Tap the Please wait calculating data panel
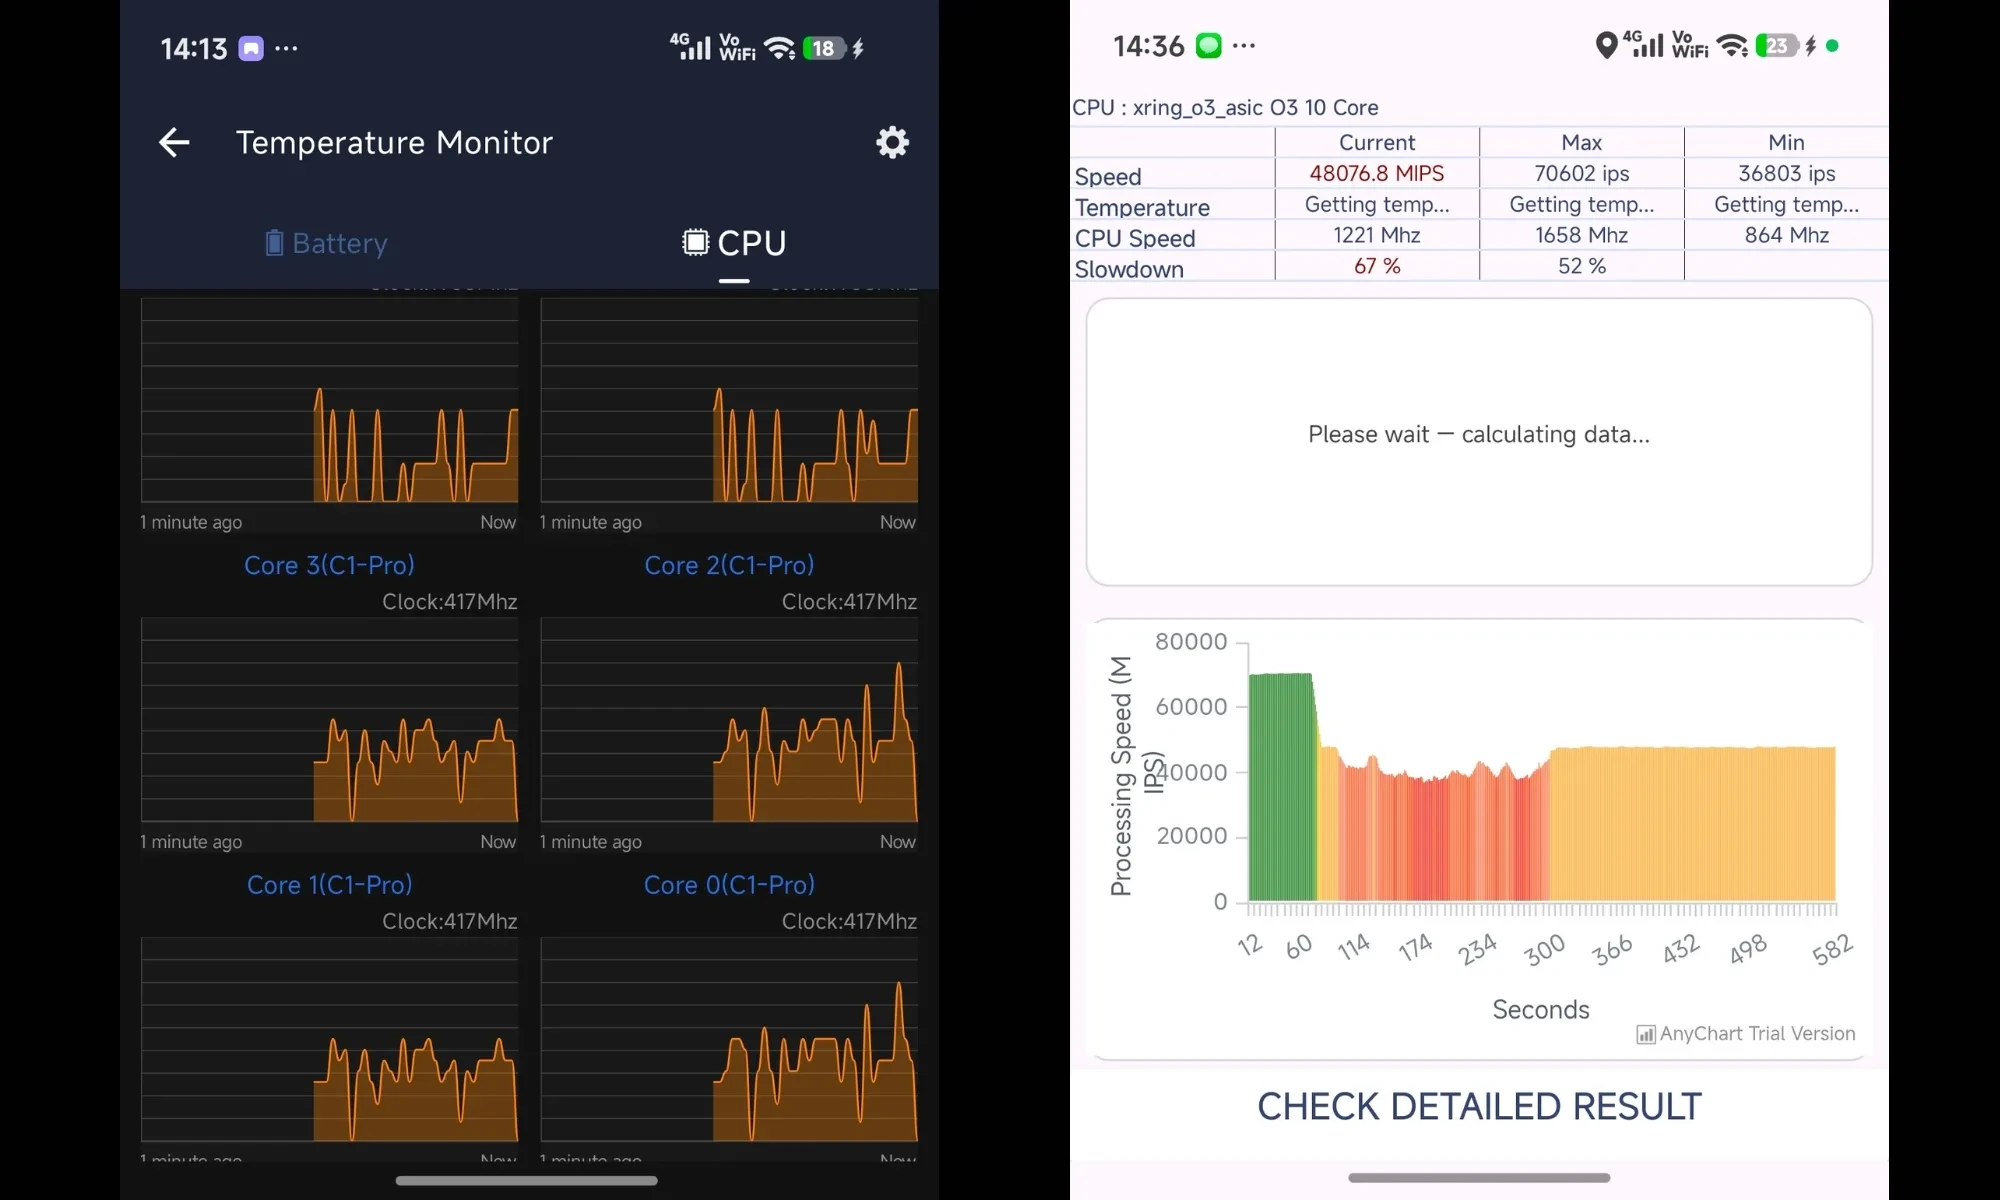Image resolution: width=2000 pixels, height=1200 pixels. click(x=1479, y=441)
